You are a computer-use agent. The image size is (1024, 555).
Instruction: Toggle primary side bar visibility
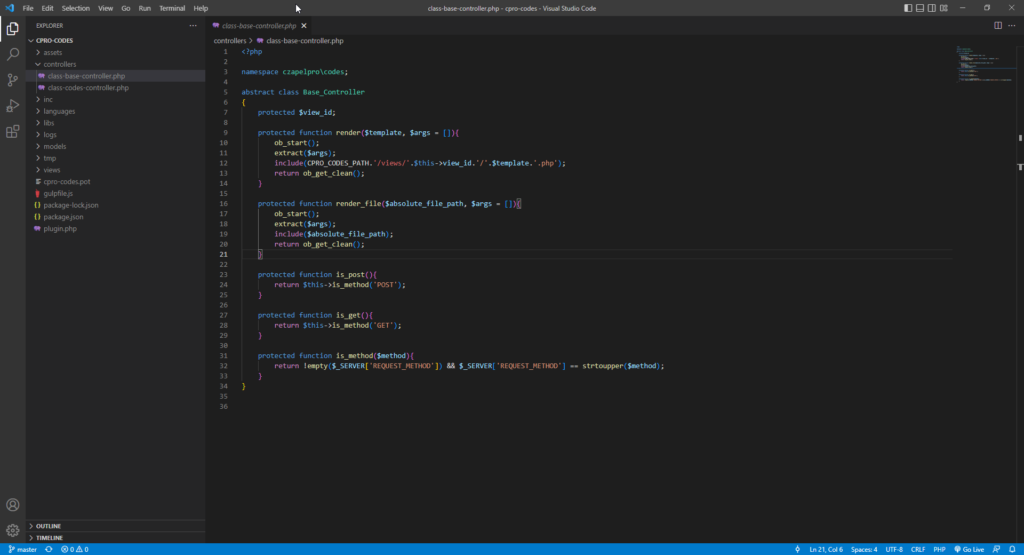[x=908, y=8]
